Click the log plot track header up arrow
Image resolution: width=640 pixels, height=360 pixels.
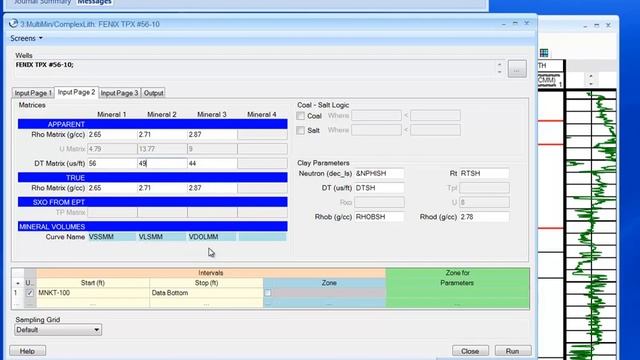click(591, 76)
